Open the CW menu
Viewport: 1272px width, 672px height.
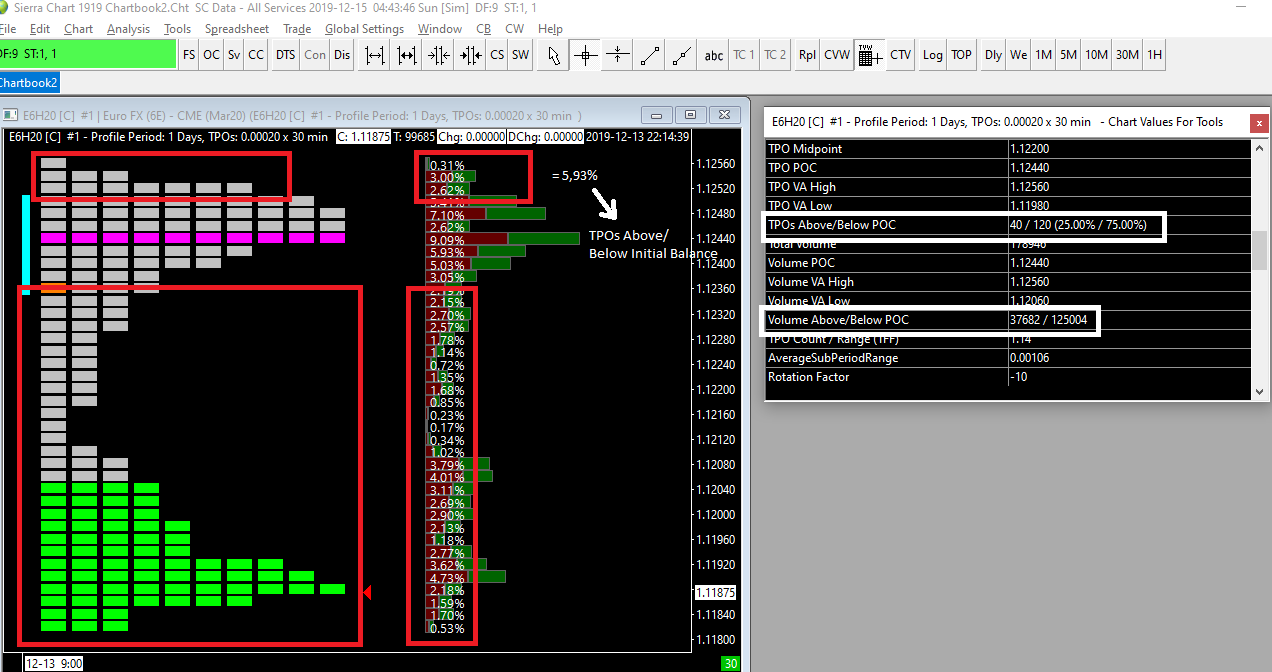click(514, 29)
